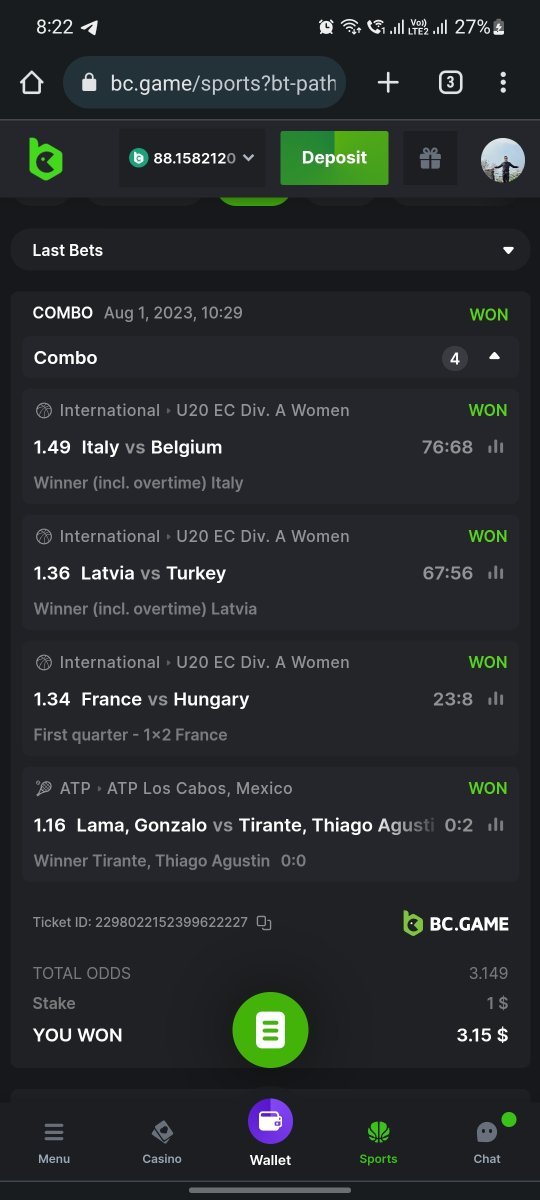View statistics icon for Italy vs Belgium

click(x=495, y=447)
